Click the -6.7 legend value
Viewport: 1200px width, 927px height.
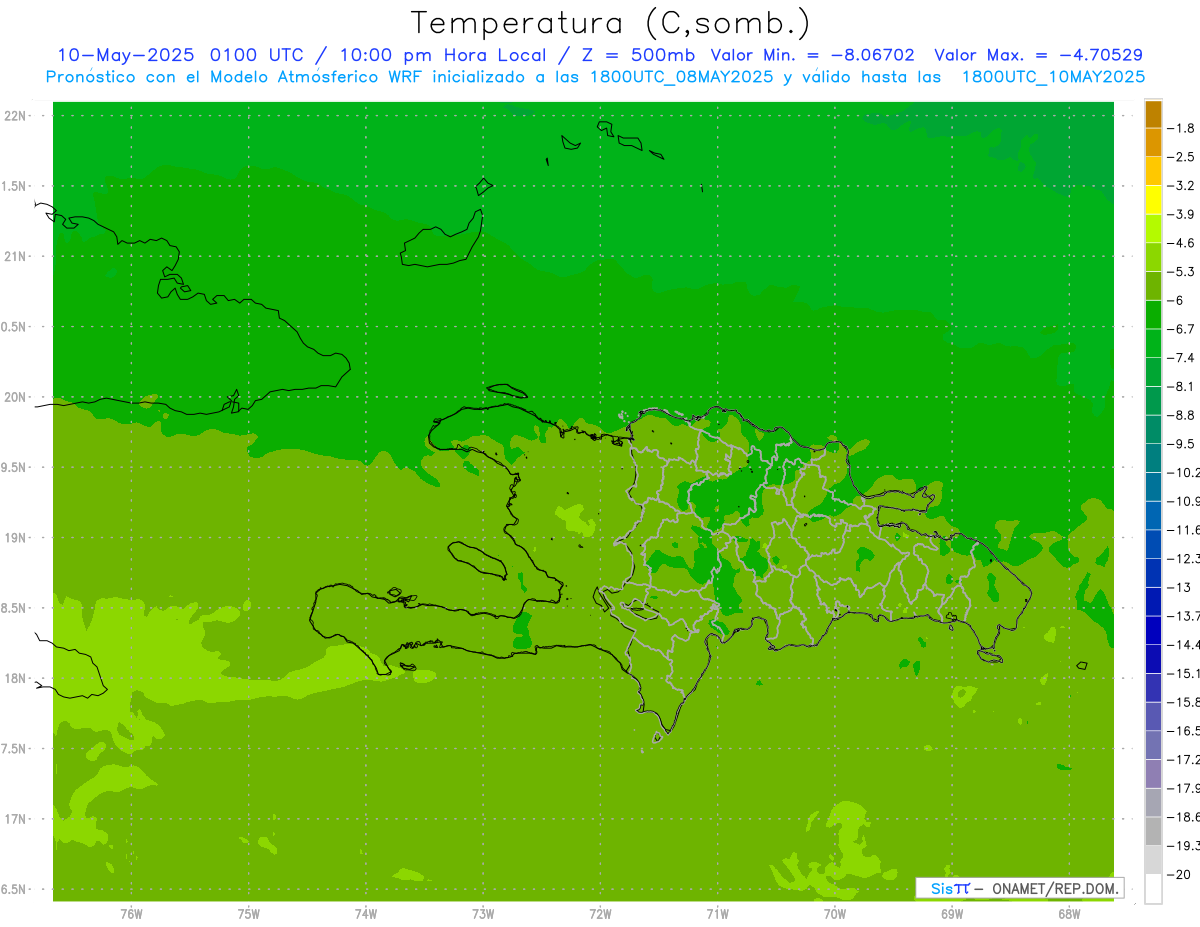[1183, 329]
